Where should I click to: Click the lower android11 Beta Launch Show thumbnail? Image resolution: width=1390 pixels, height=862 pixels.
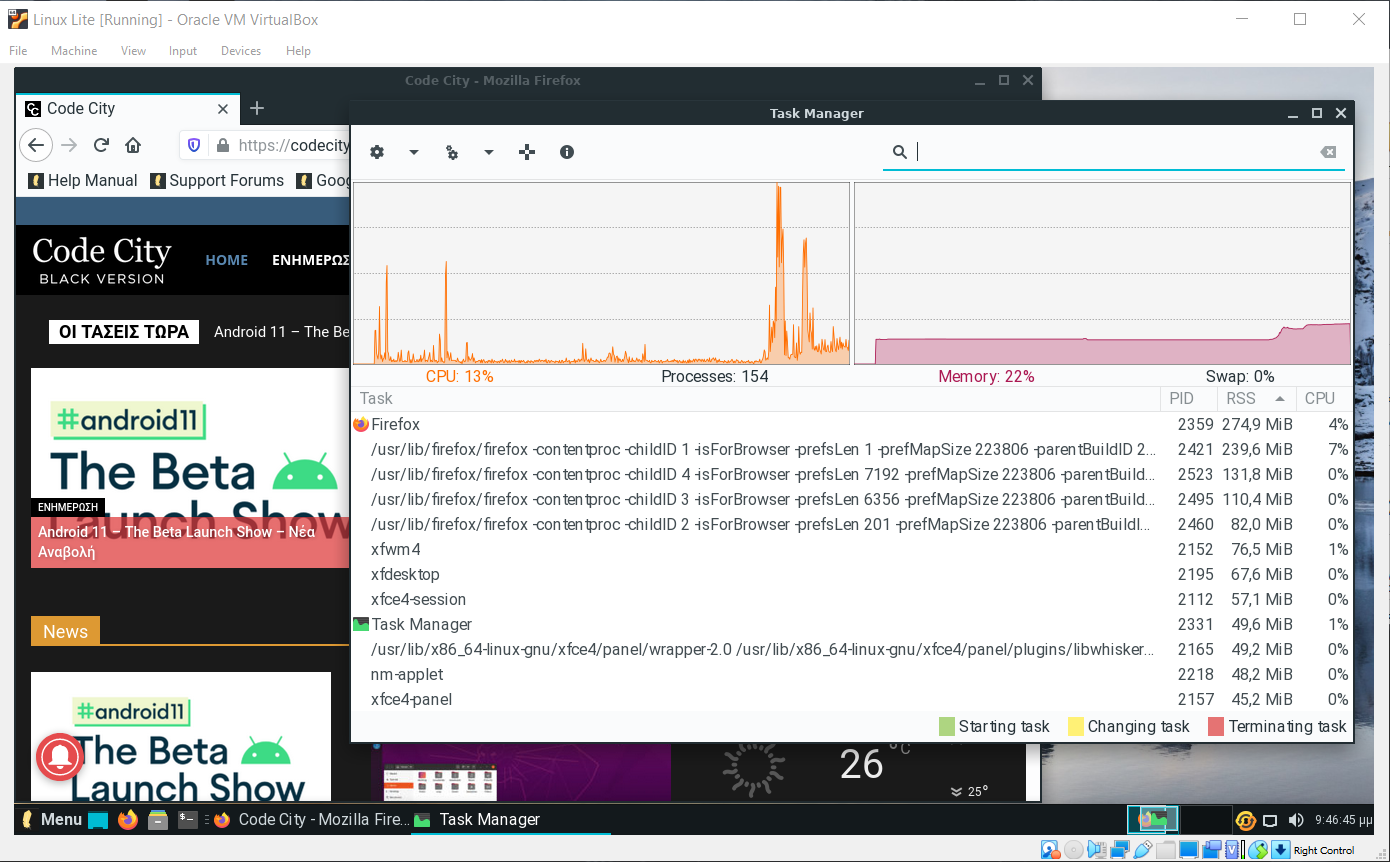[181, 737]
